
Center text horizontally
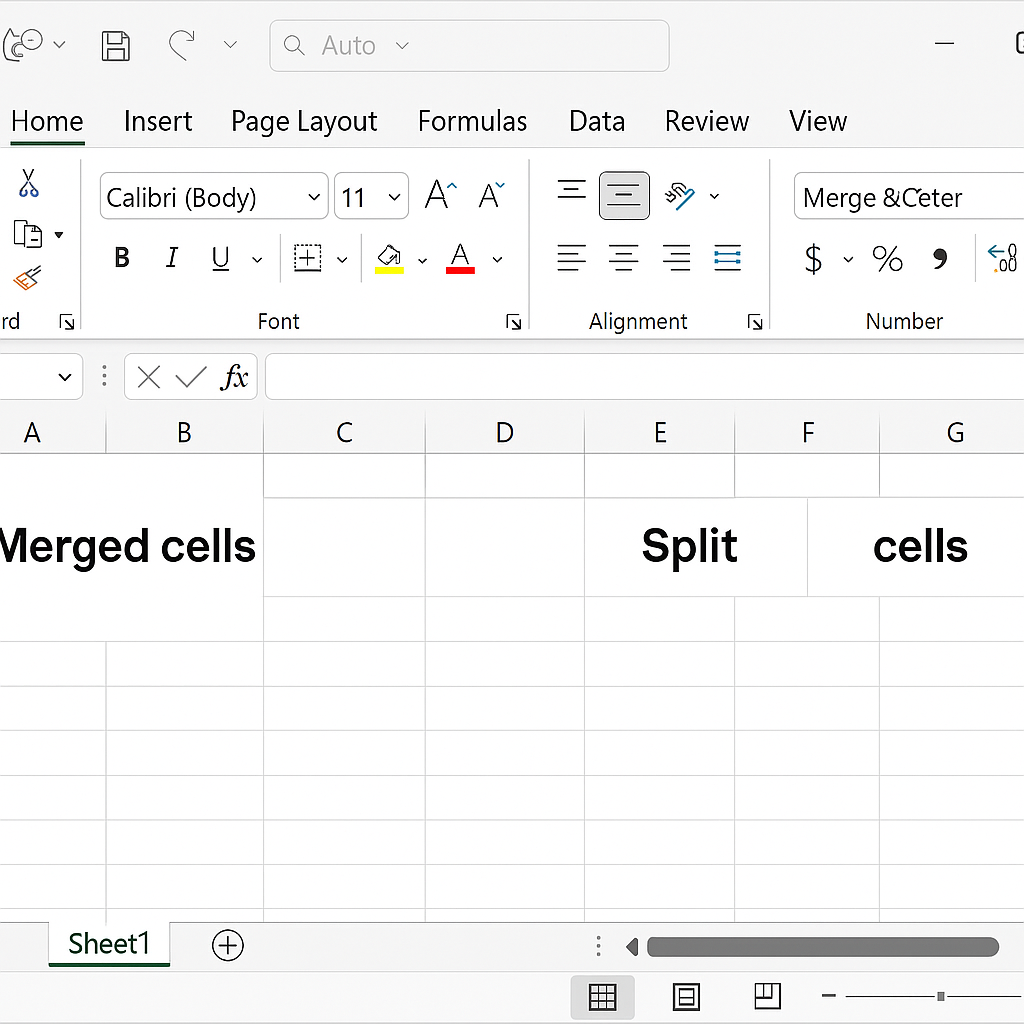point(624,258)
